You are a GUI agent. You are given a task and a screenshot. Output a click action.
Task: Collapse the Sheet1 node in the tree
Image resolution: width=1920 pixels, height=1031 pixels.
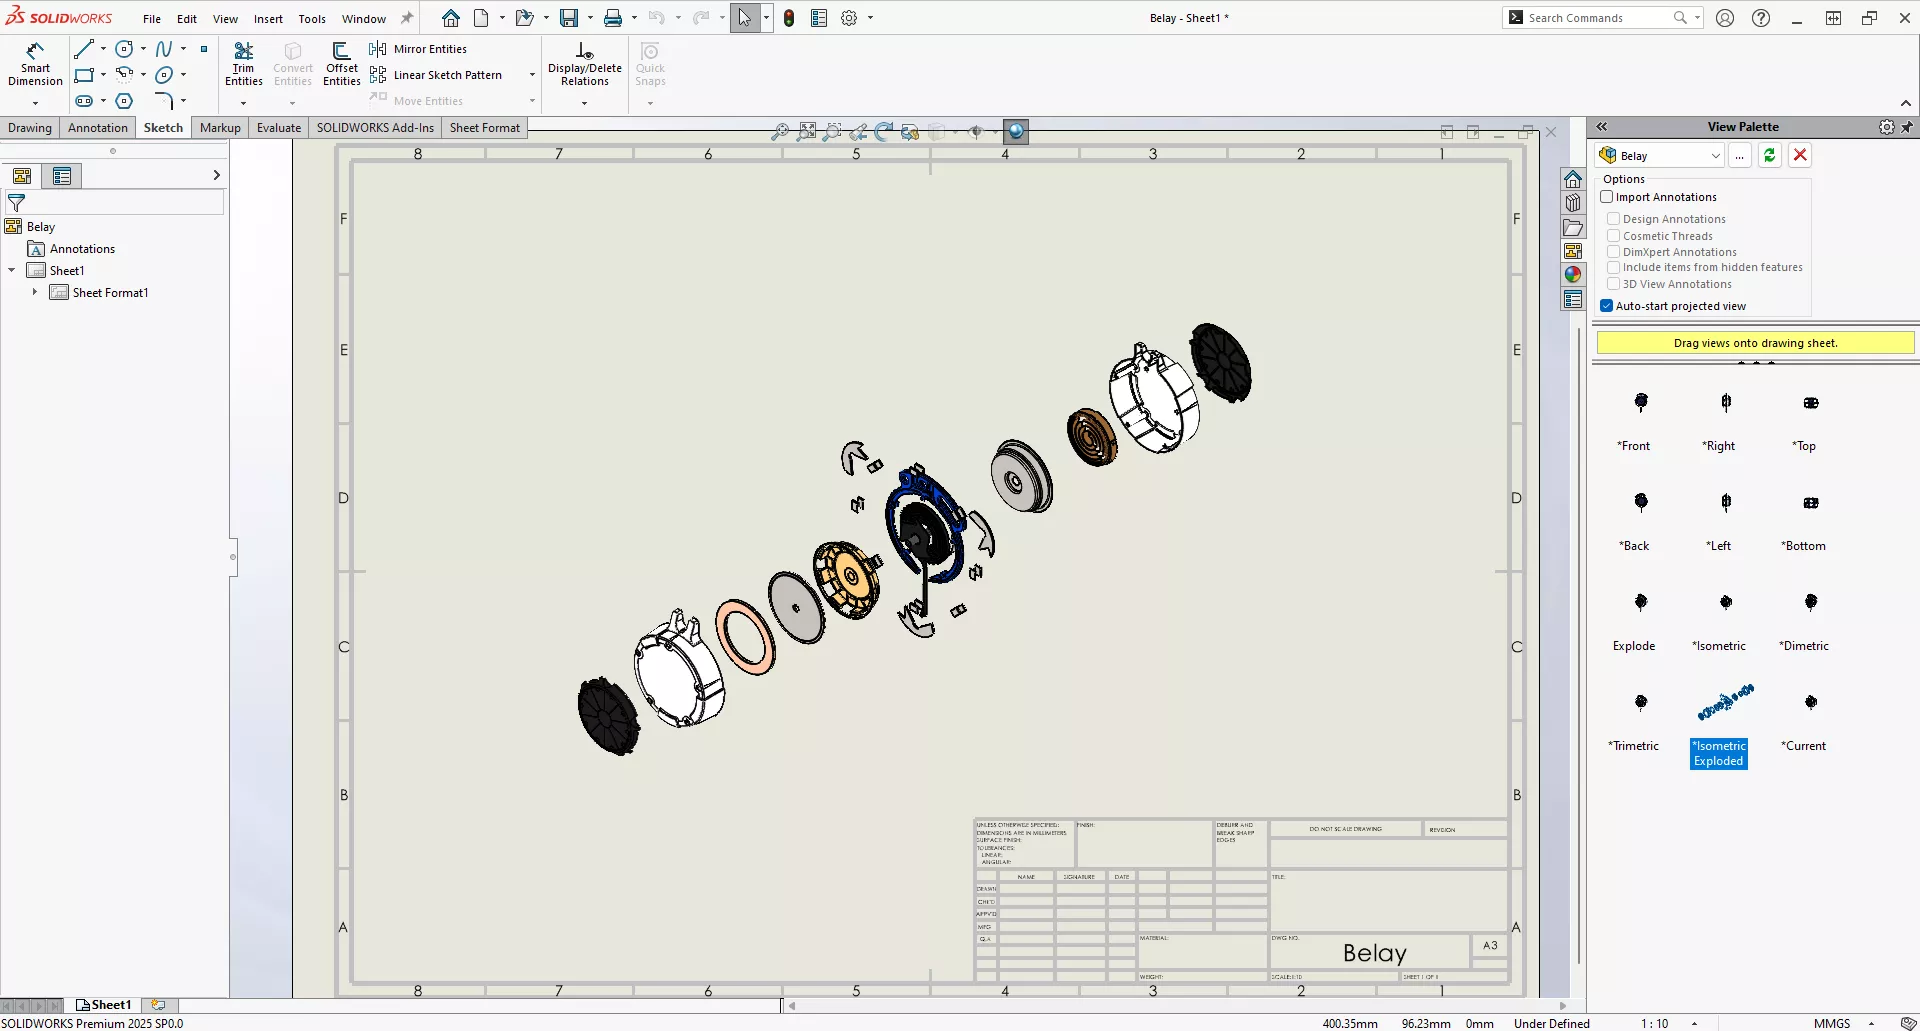11,270
